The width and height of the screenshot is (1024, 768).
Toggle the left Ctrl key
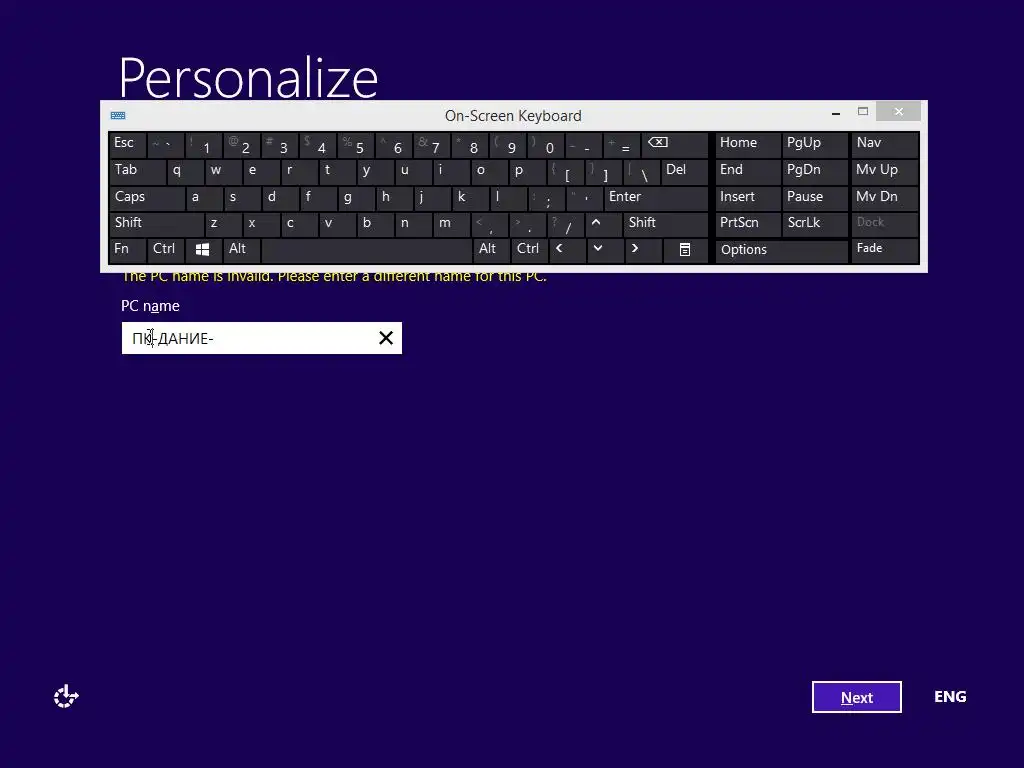pos(166,250)
